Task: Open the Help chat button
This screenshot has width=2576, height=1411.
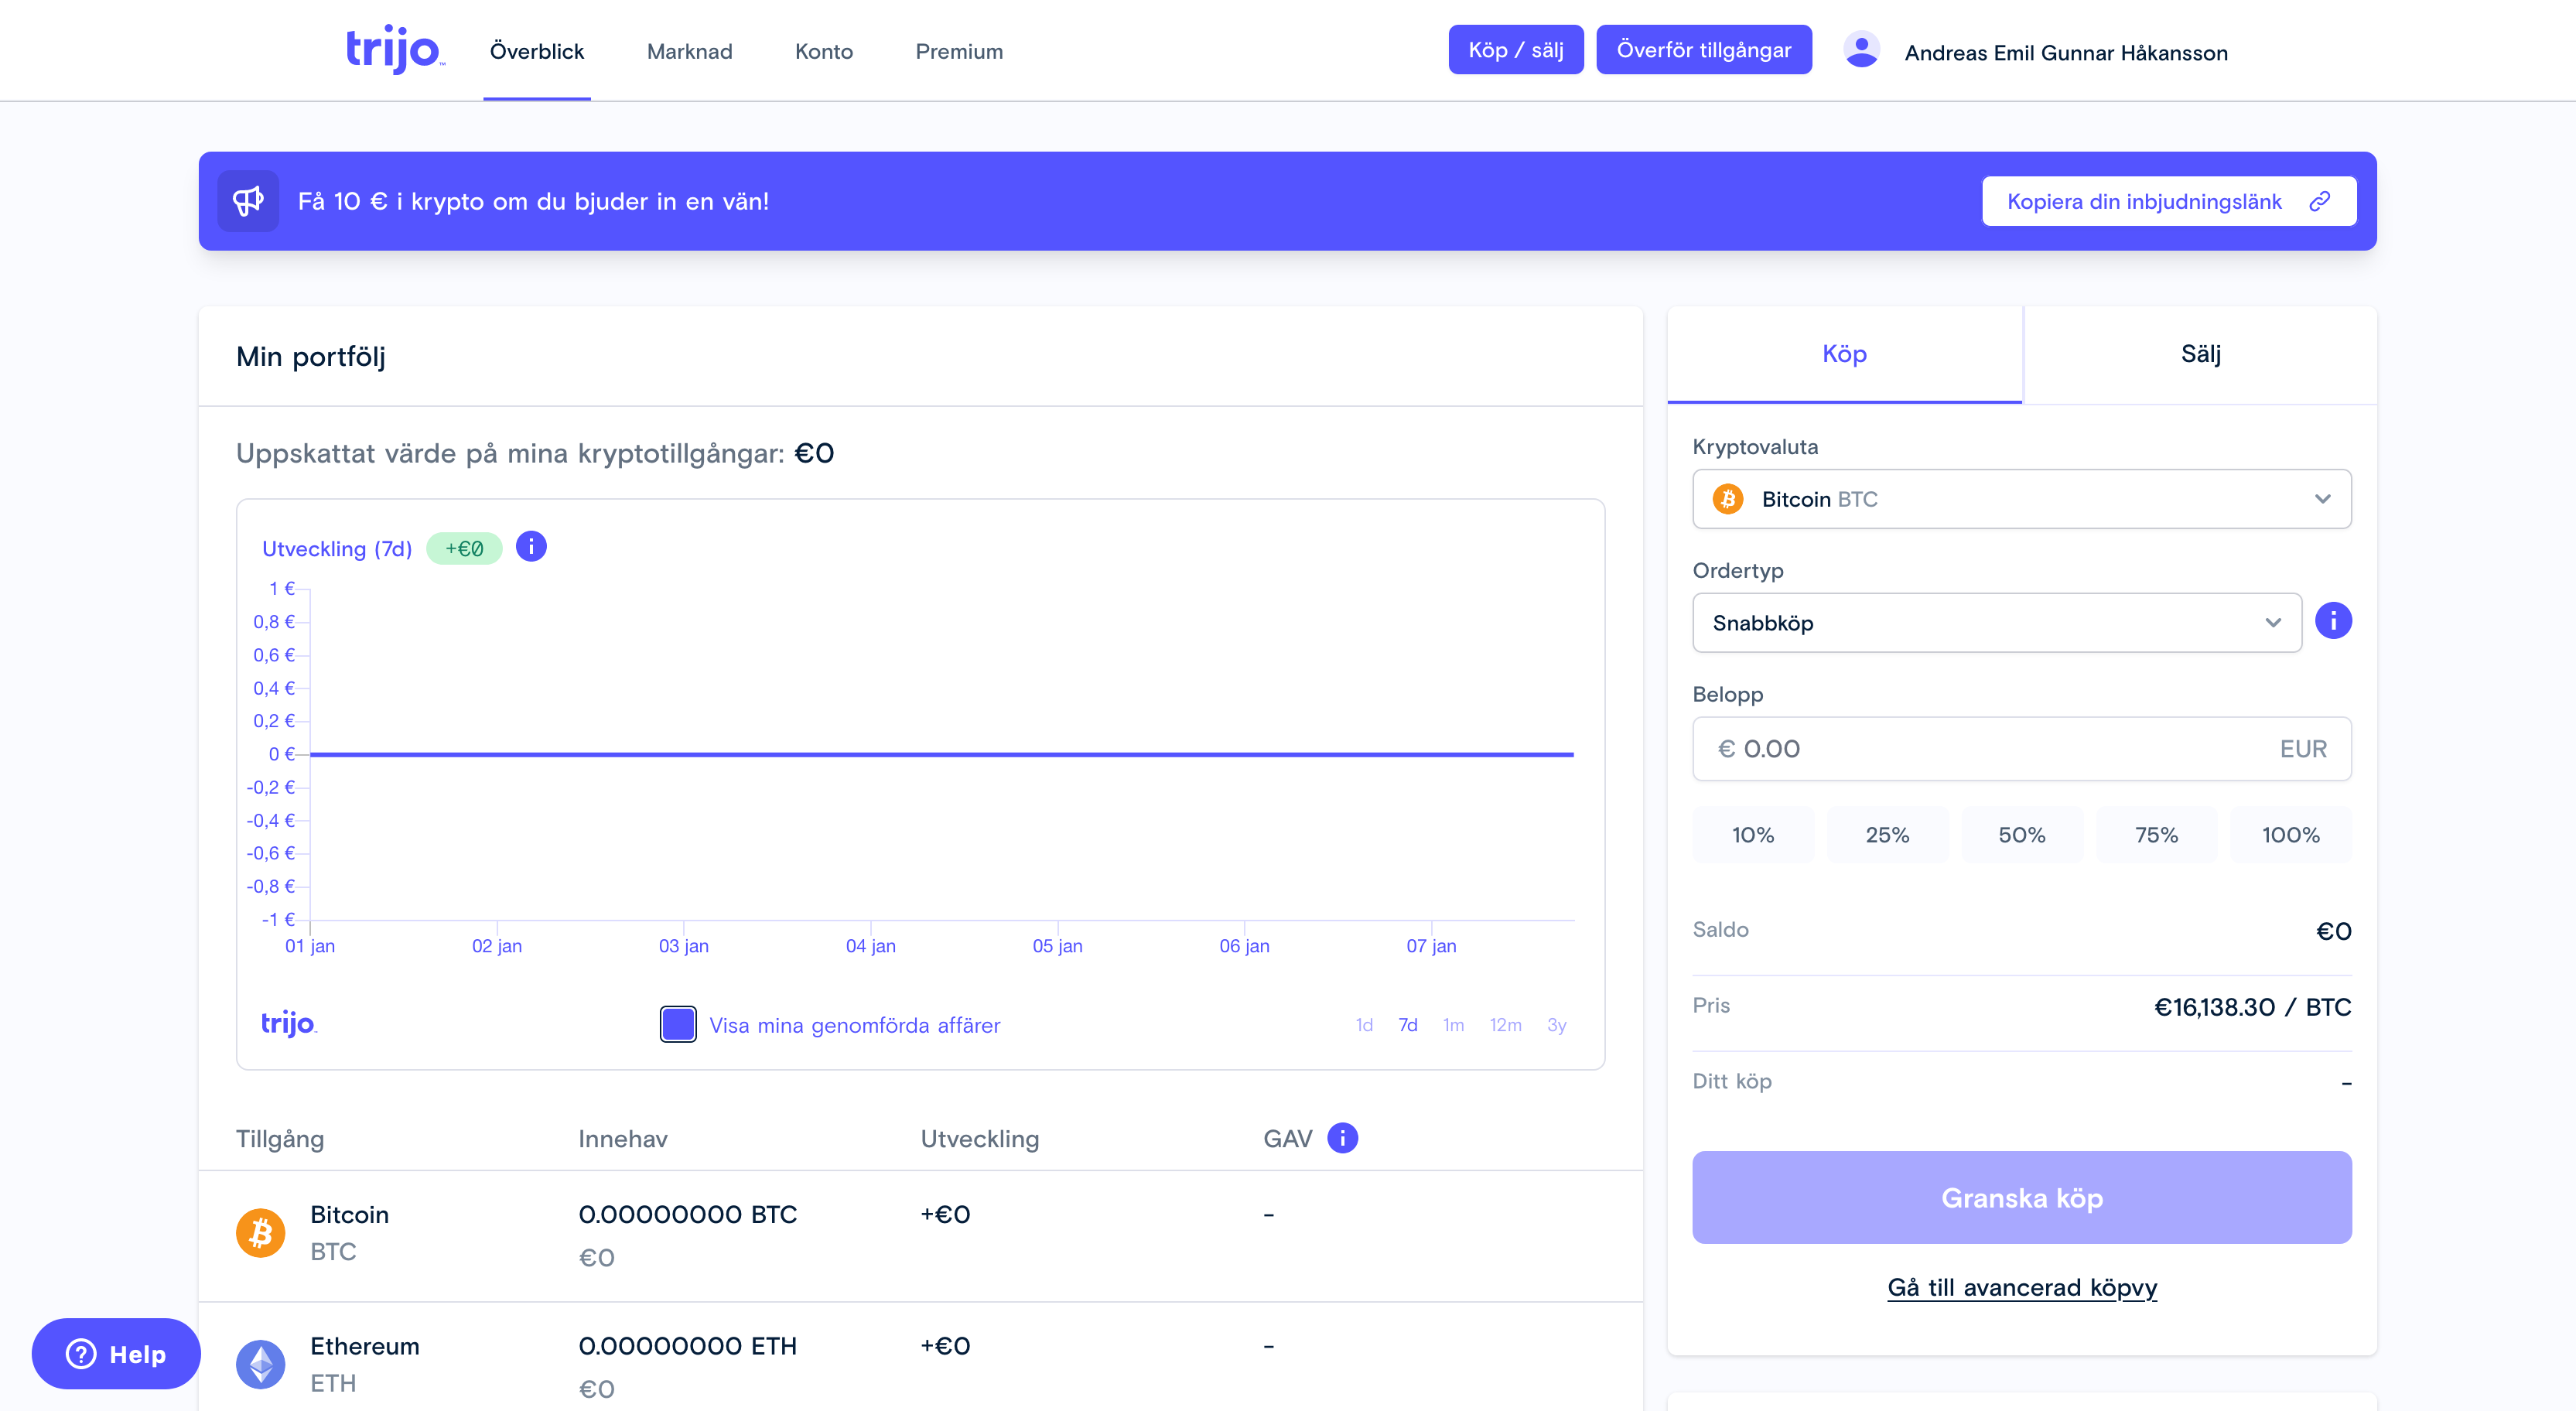Action: pos(116,1354)
